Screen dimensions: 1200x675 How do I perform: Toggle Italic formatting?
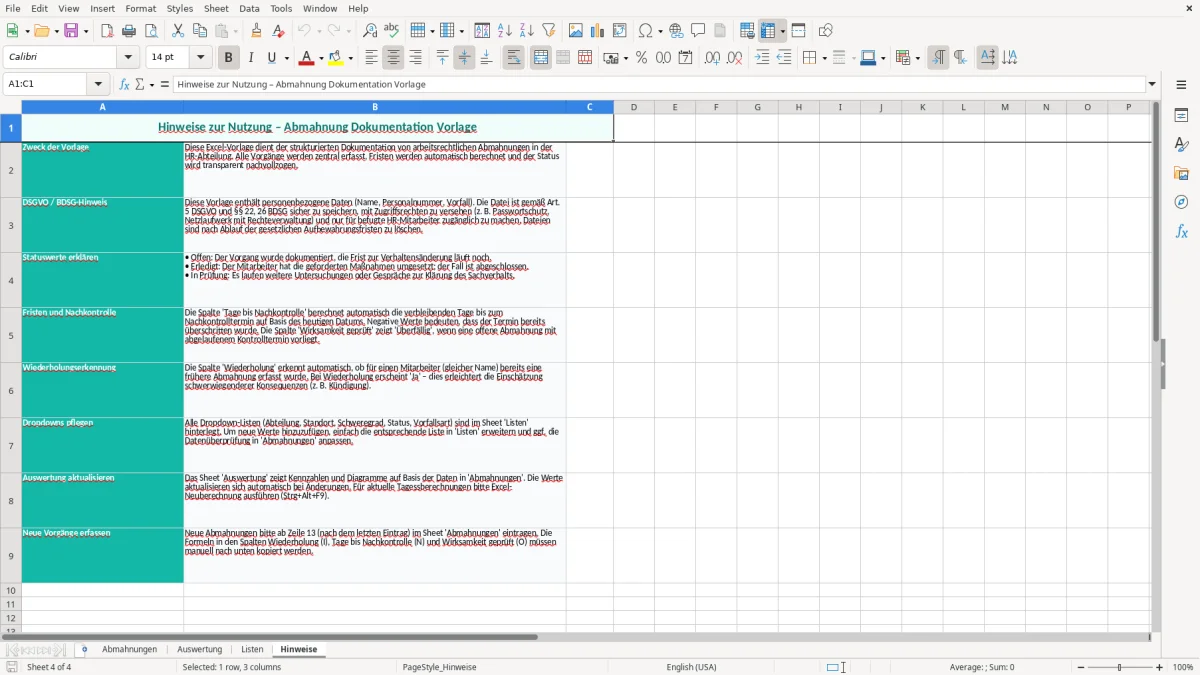coord(250,58)
